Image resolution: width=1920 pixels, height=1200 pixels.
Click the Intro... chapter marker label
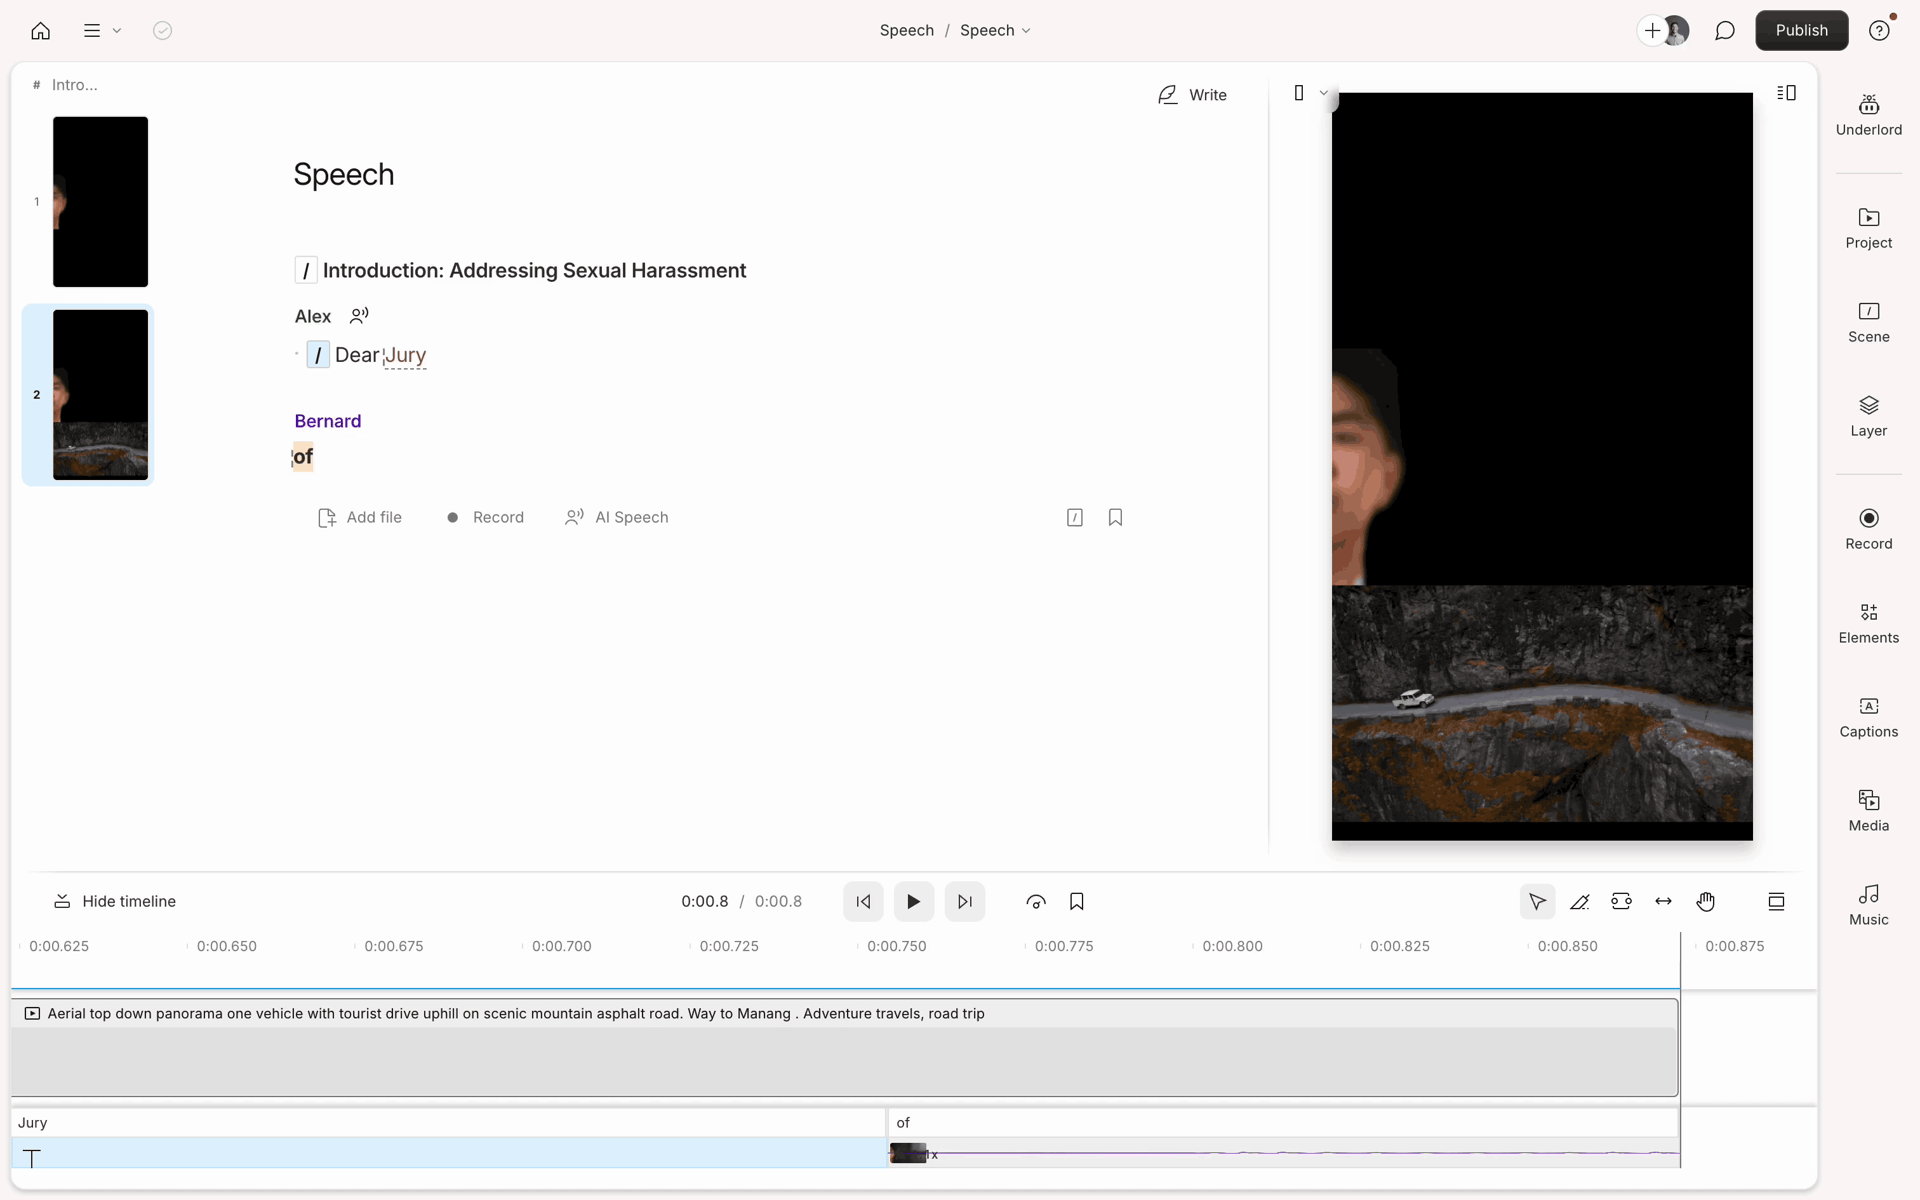pyautogui.click(x=74, y=85)
